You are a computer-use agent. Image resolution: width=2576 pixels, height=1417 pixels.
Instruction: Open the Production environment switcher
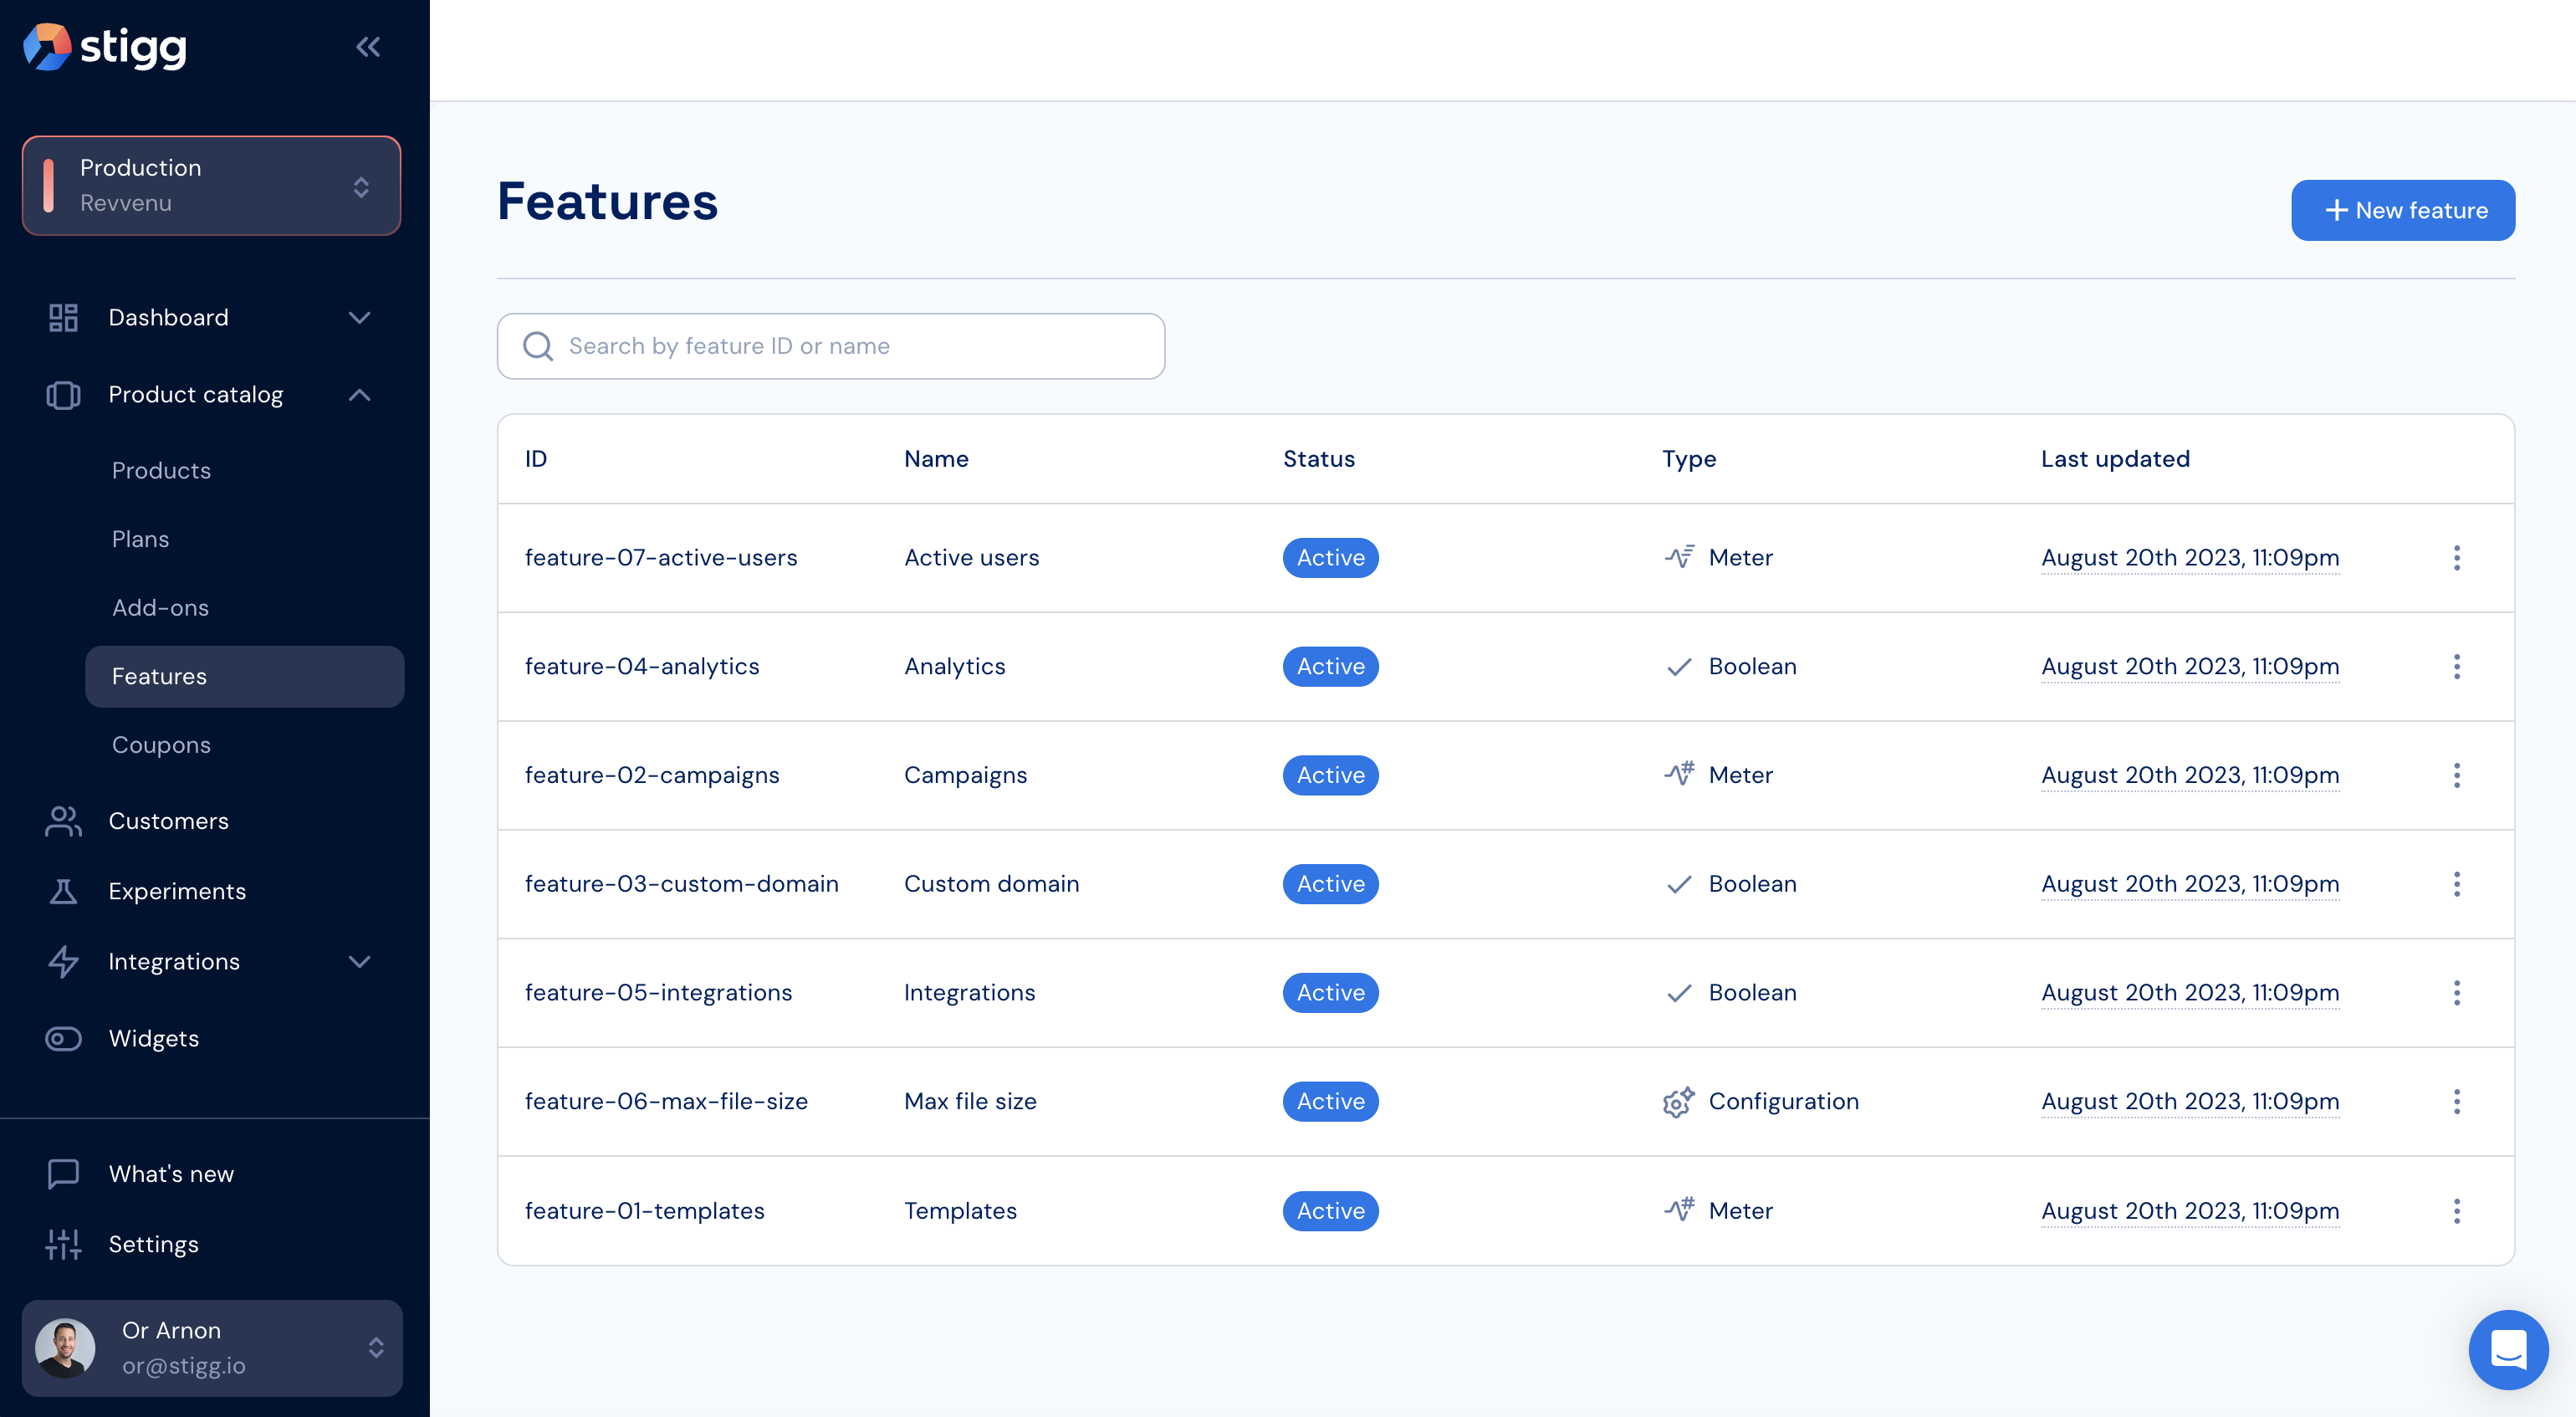click(212, 186)
